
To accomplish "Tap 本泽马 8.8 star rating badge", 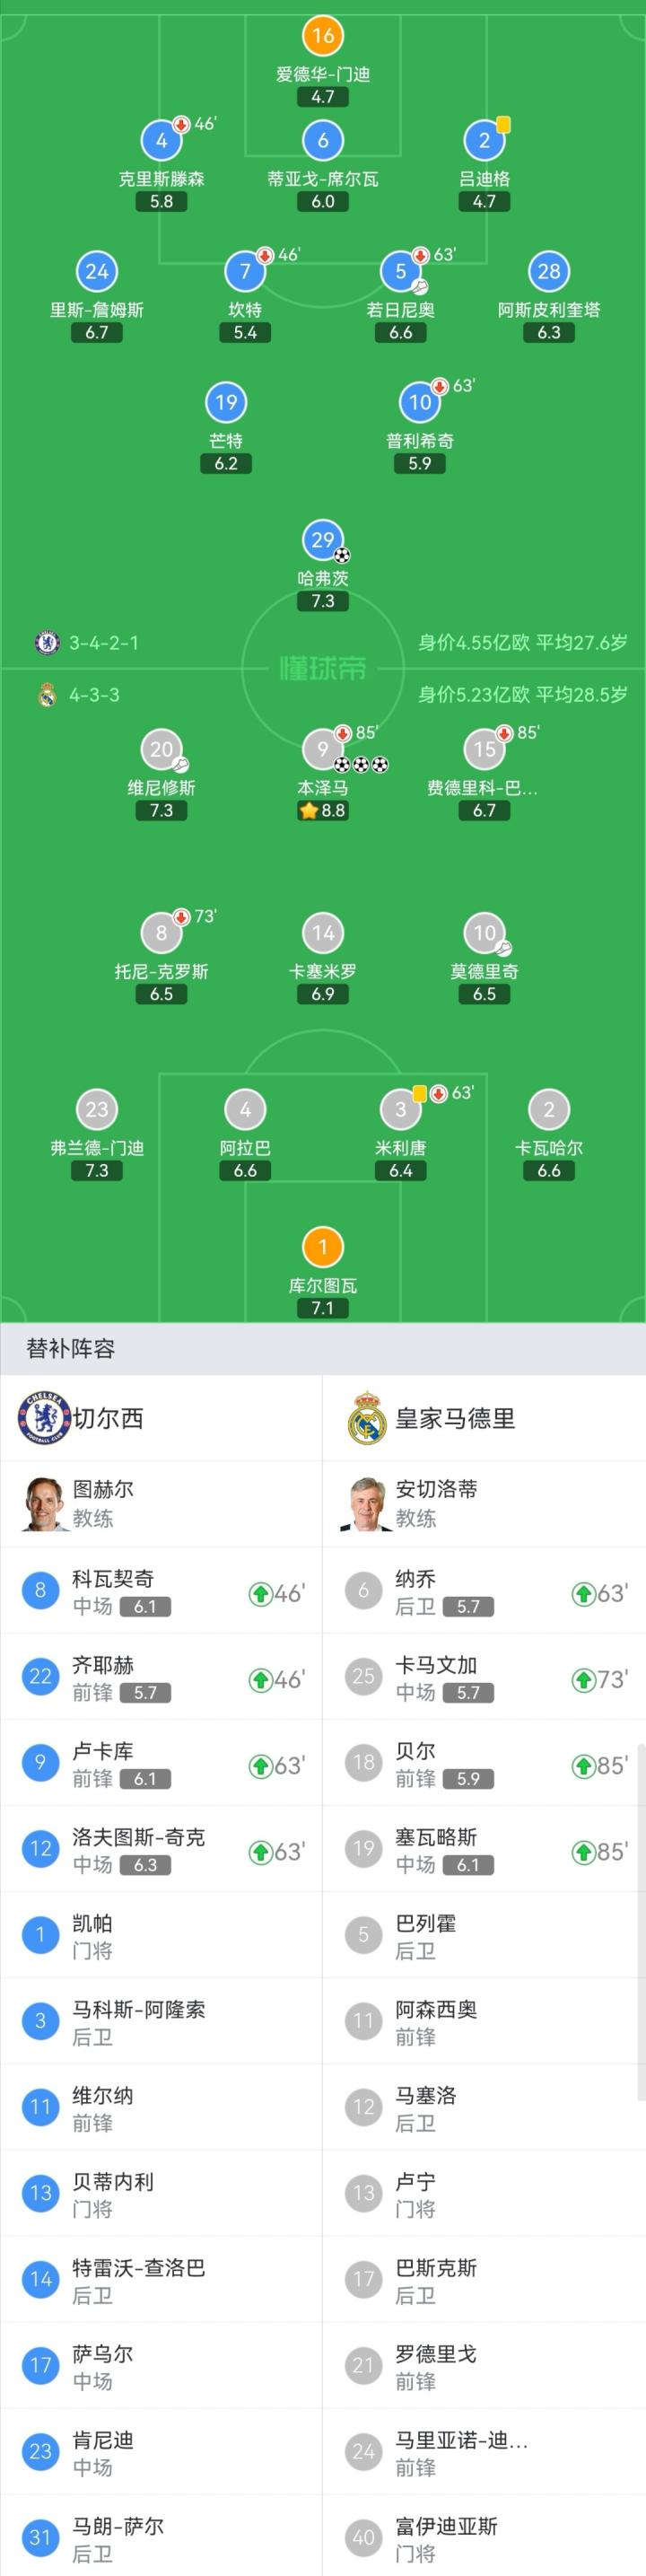I will point(322,810).
